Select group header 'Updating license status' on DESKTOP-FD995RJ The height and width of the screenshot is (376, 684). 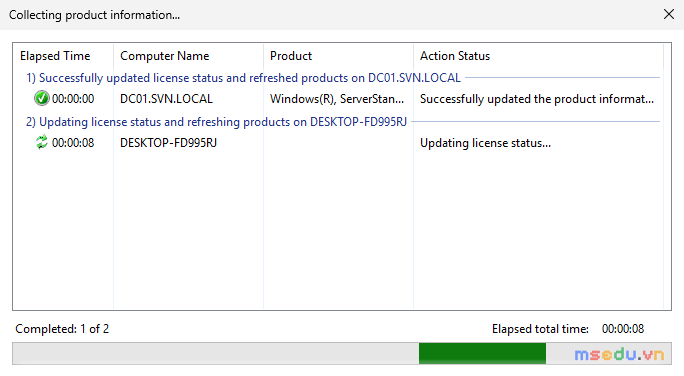point(216,122)
